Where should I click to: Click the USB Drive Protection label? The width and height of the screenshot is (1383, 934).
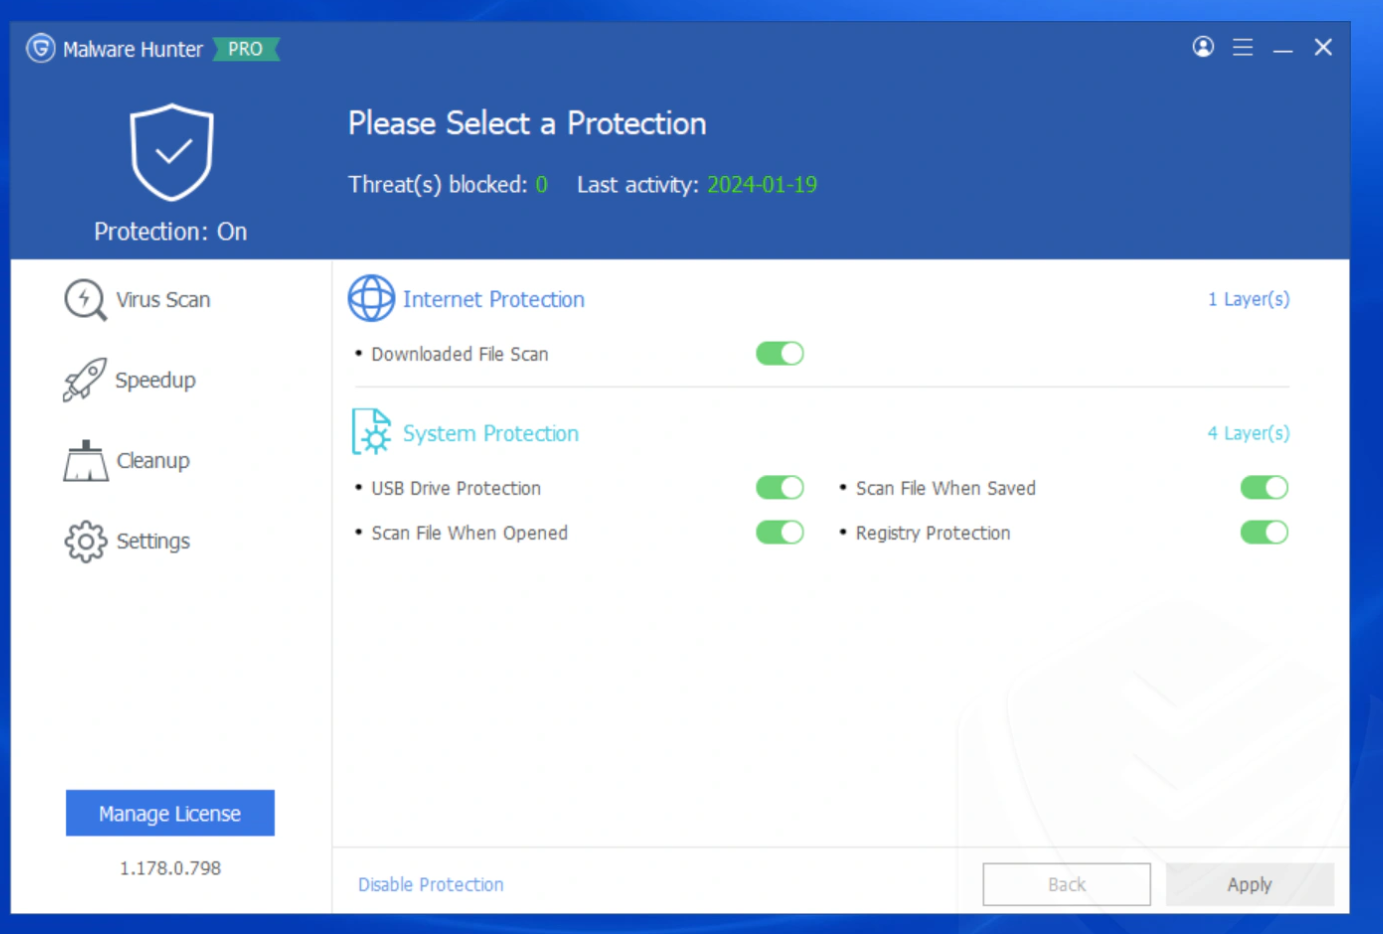point(456,488)
